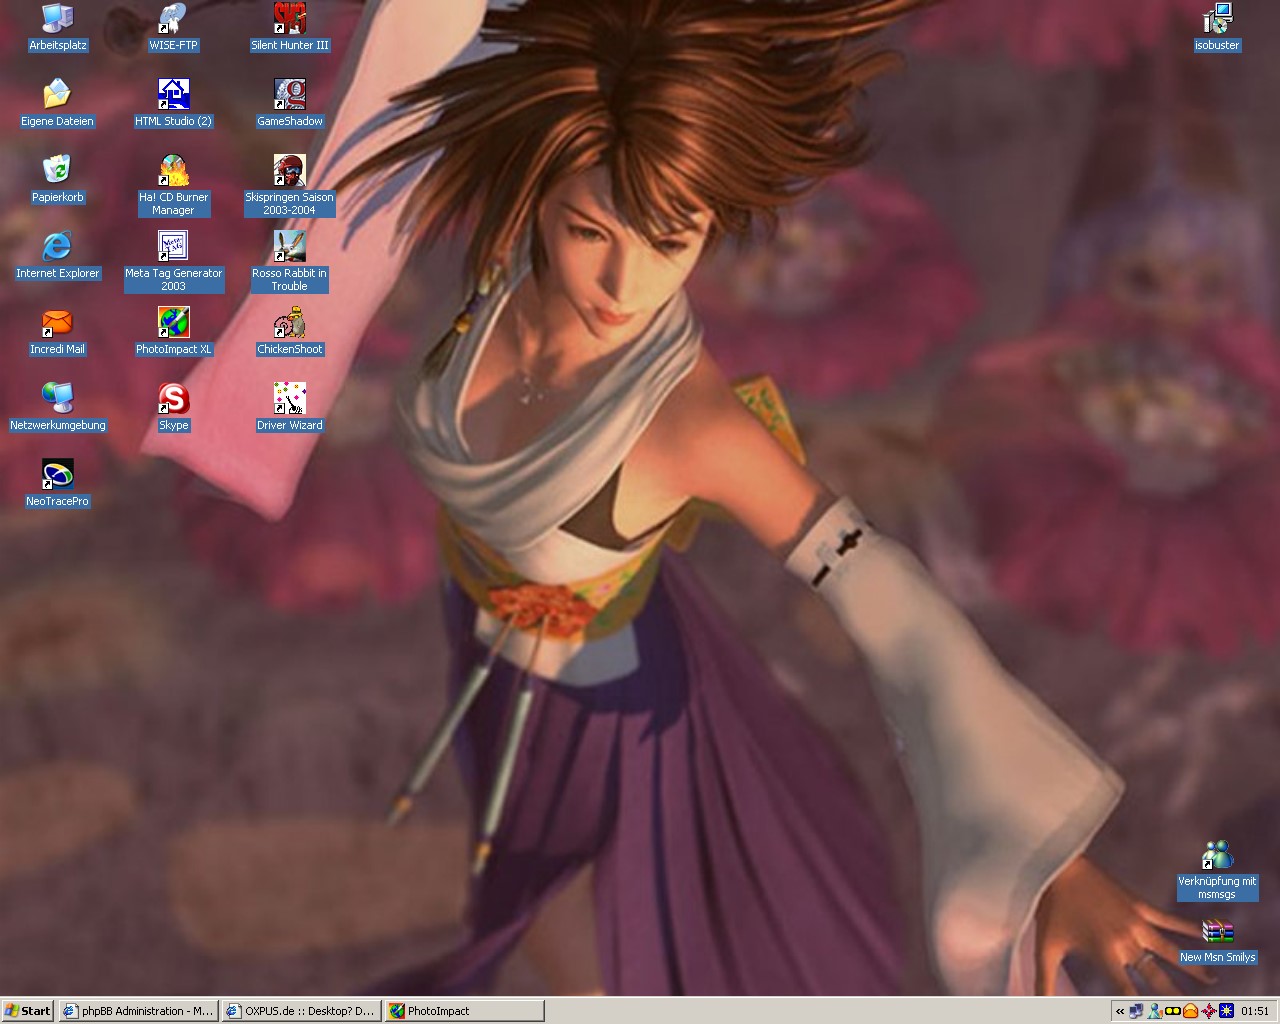Switch to phpBB Administration taskbar window
Image resolution: width=1280 pixels, height=1024 pixels.
[138, 1011]
